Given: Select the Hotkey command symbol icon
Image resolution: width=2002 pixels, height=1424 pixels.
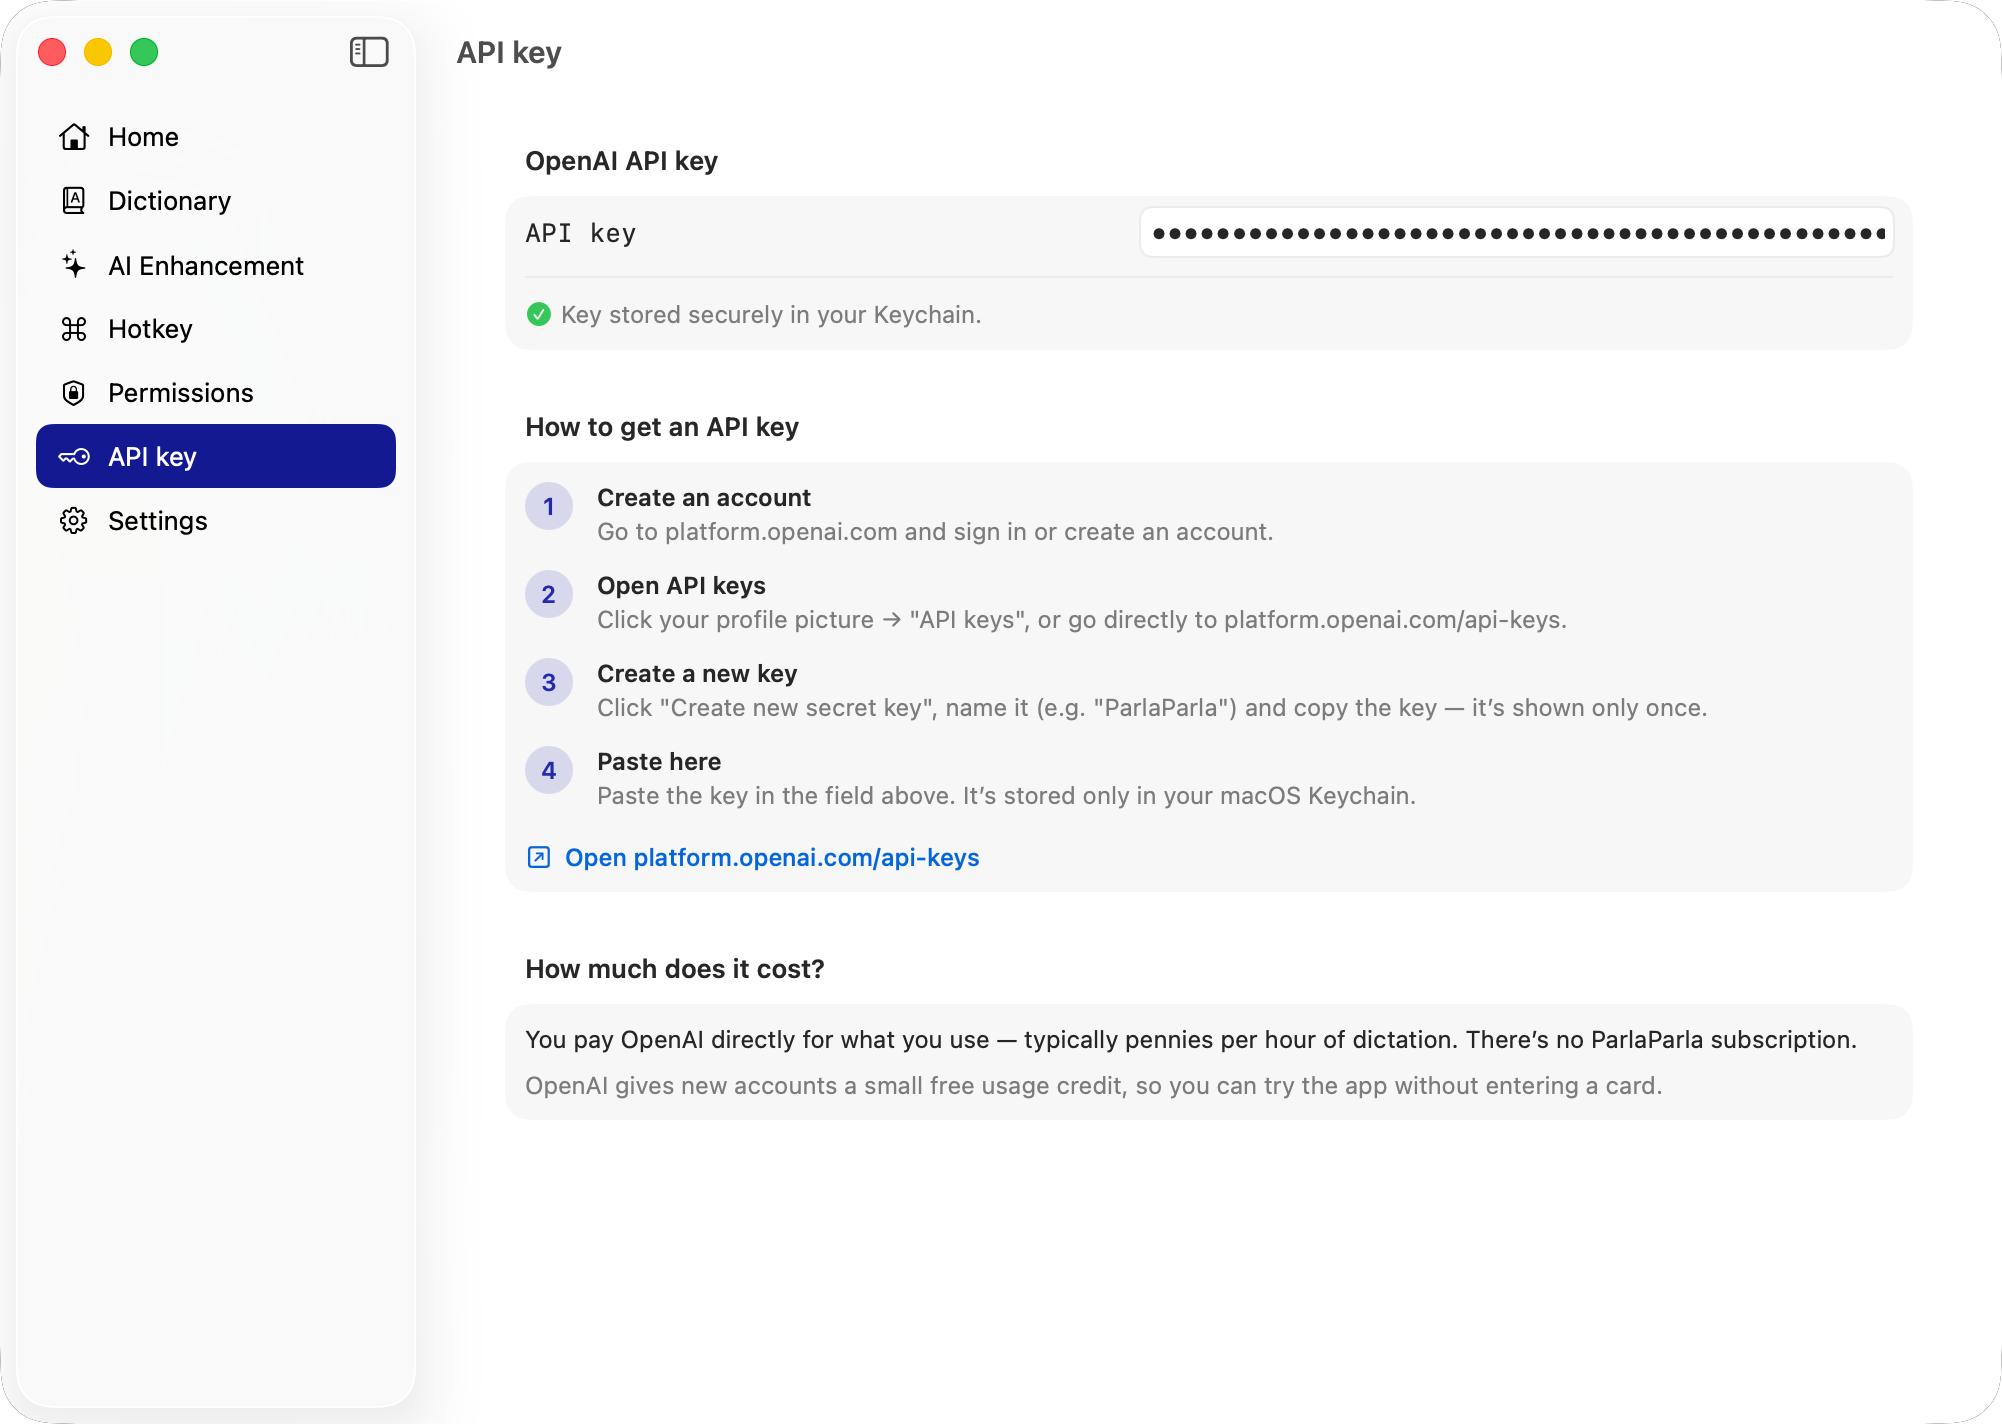Looking at the screenshot, I should click(x=75, y=329).
